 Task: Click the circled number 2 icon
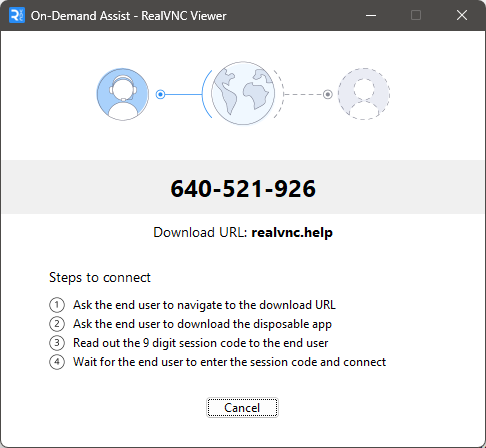coord(57,324)
